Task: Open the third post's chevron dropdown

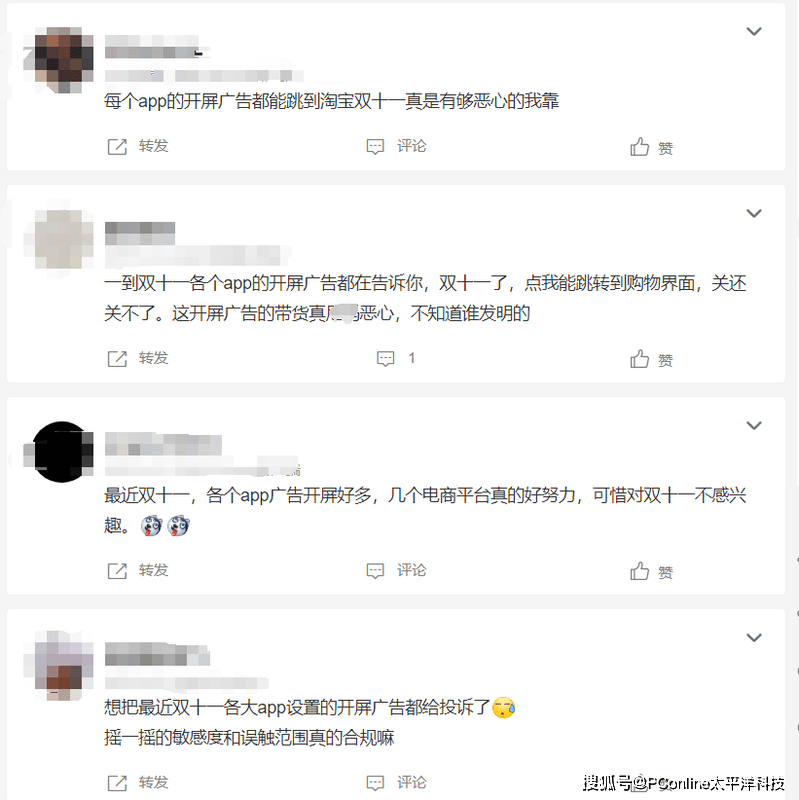Action: 754,426
